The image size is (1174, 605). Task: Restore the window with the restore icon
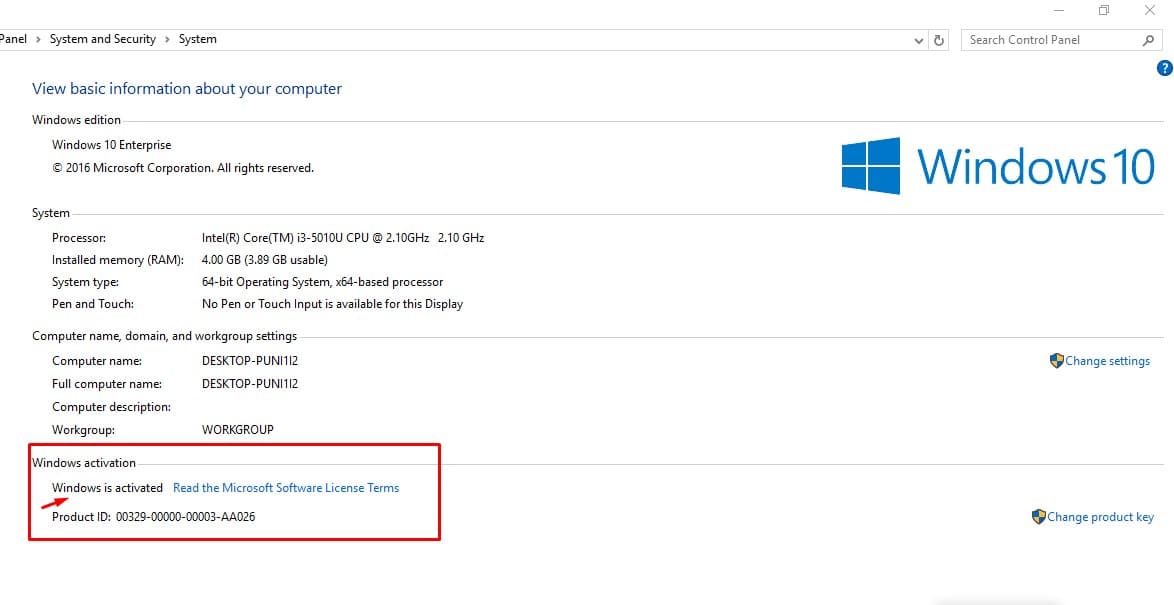pos(1103,10)
